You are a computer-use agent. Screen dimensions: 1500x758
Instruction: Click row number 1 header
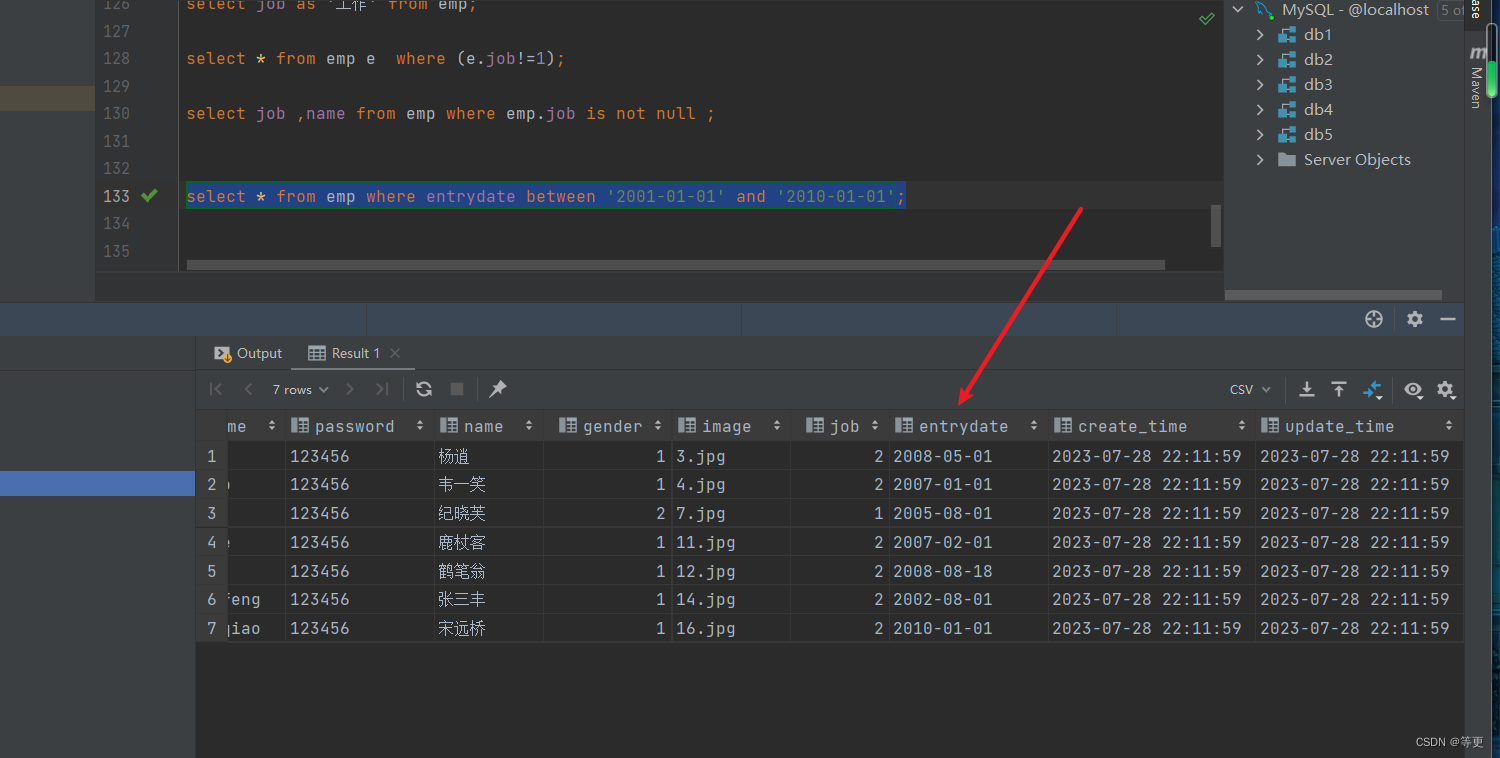click(211, 456)
